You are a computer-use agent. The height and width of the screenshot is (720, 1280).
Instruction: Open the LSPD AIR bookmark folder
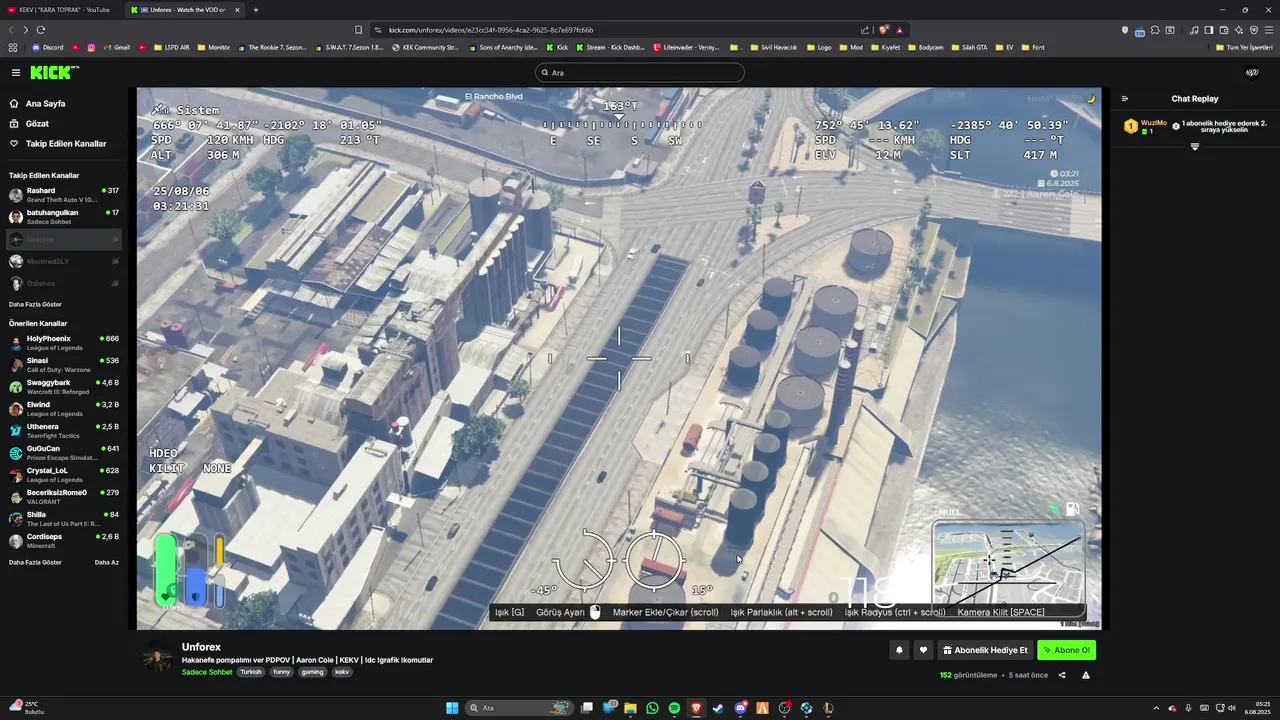pyautogui.click(x=171, y=47)
